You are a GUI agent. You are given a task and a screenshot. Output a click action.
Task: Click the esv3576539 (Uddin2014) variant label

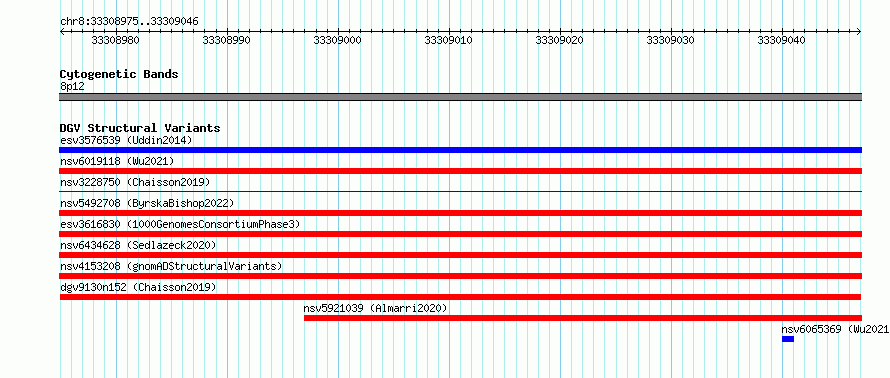(x=126, y=140)
